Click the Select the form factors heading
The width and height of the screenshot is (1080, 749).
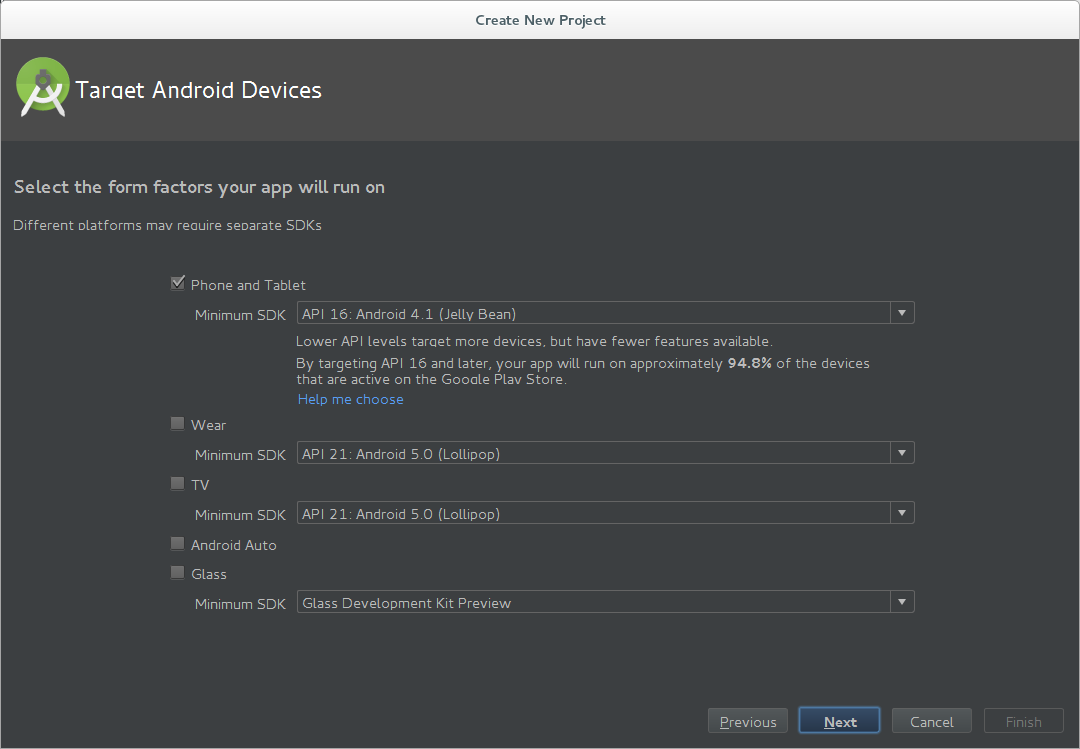[x=199, y=187]
